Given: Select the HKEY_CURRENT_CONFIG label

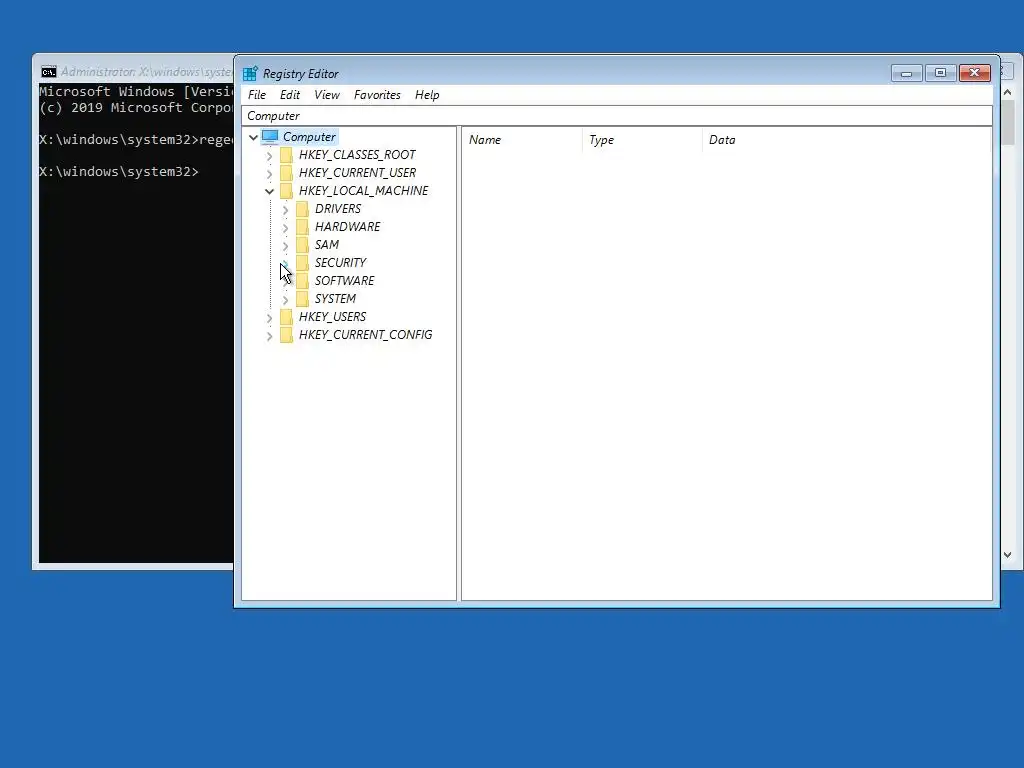Looking at the screenshot, I should coord(365,335).
